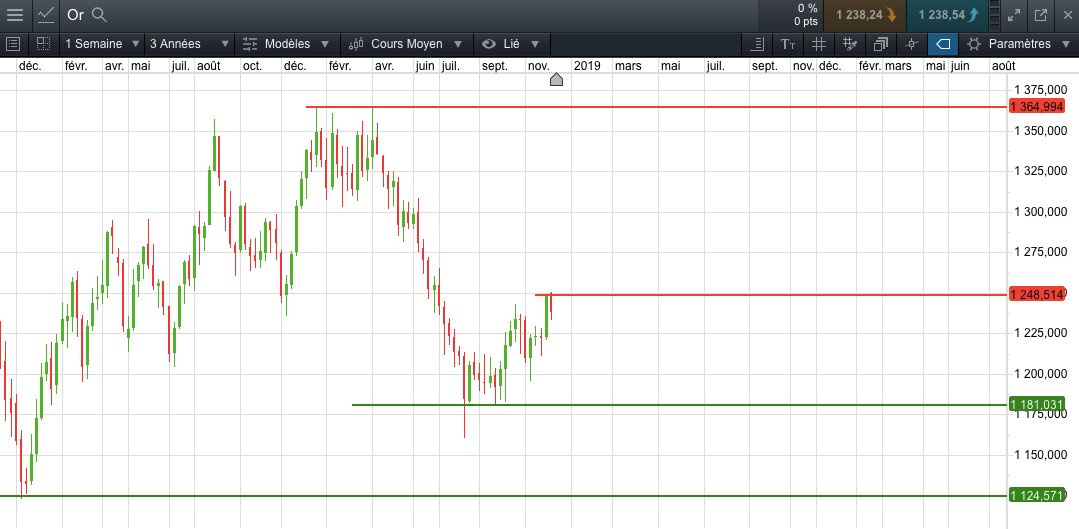Click the Or instrument name
1079x529 pixels.
pos(76,14)
